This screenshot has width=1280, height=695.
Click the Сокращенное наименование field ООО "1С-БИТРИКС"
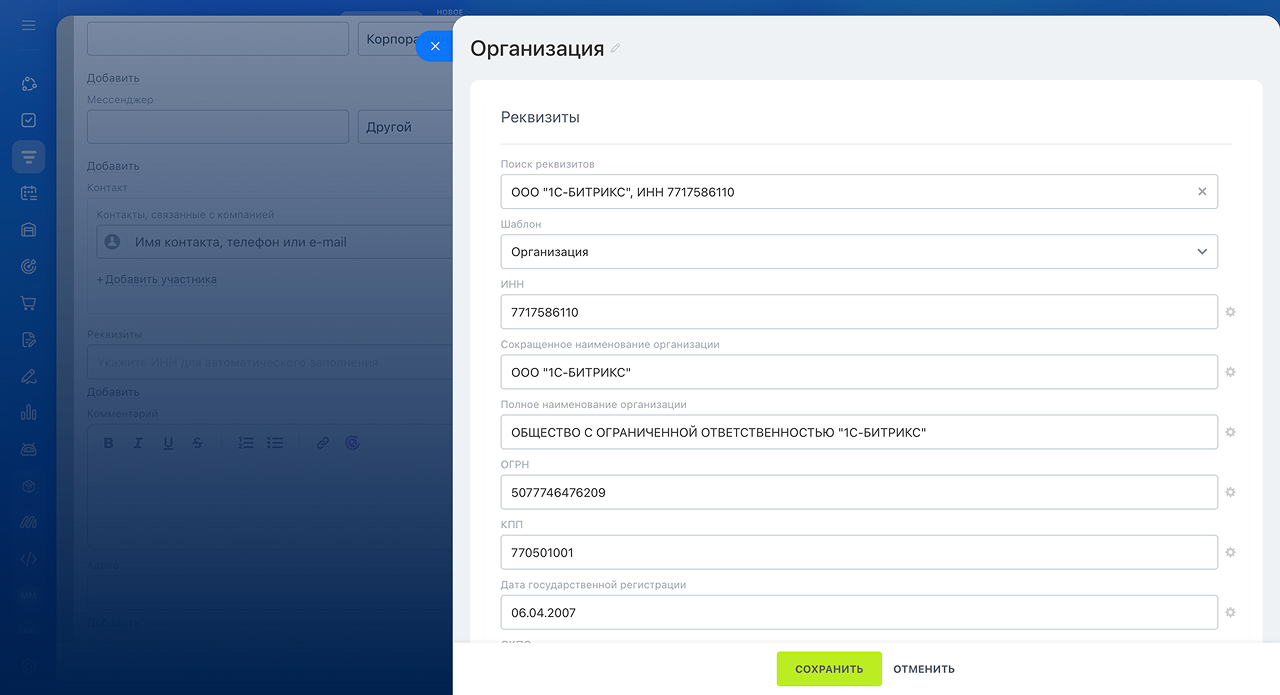[x=859, y=372]
